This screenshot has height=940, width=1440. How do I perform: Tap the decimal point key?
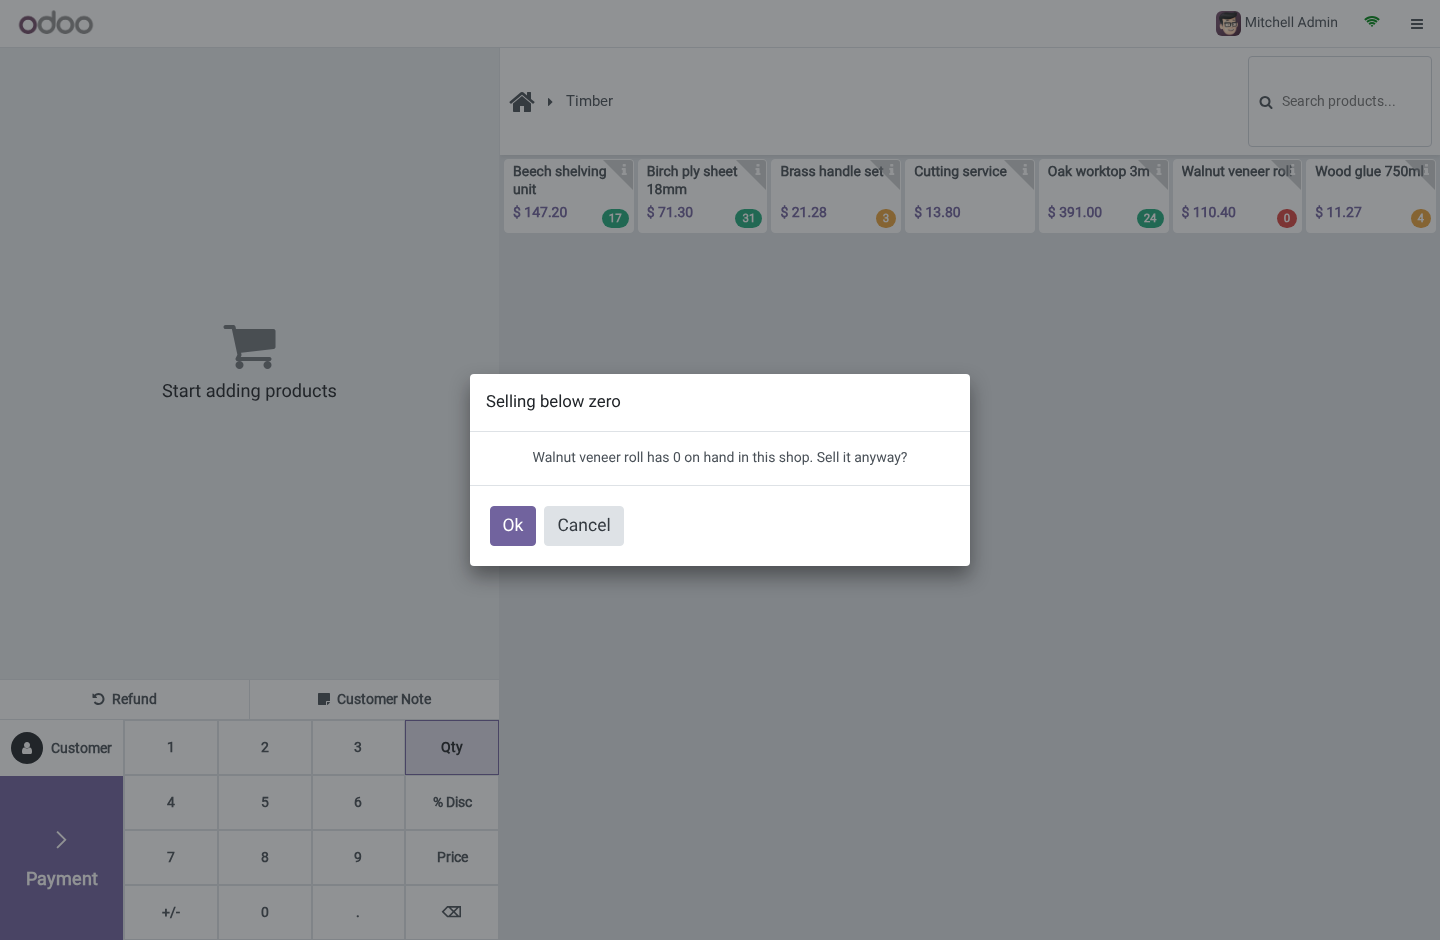coord(358,912)
